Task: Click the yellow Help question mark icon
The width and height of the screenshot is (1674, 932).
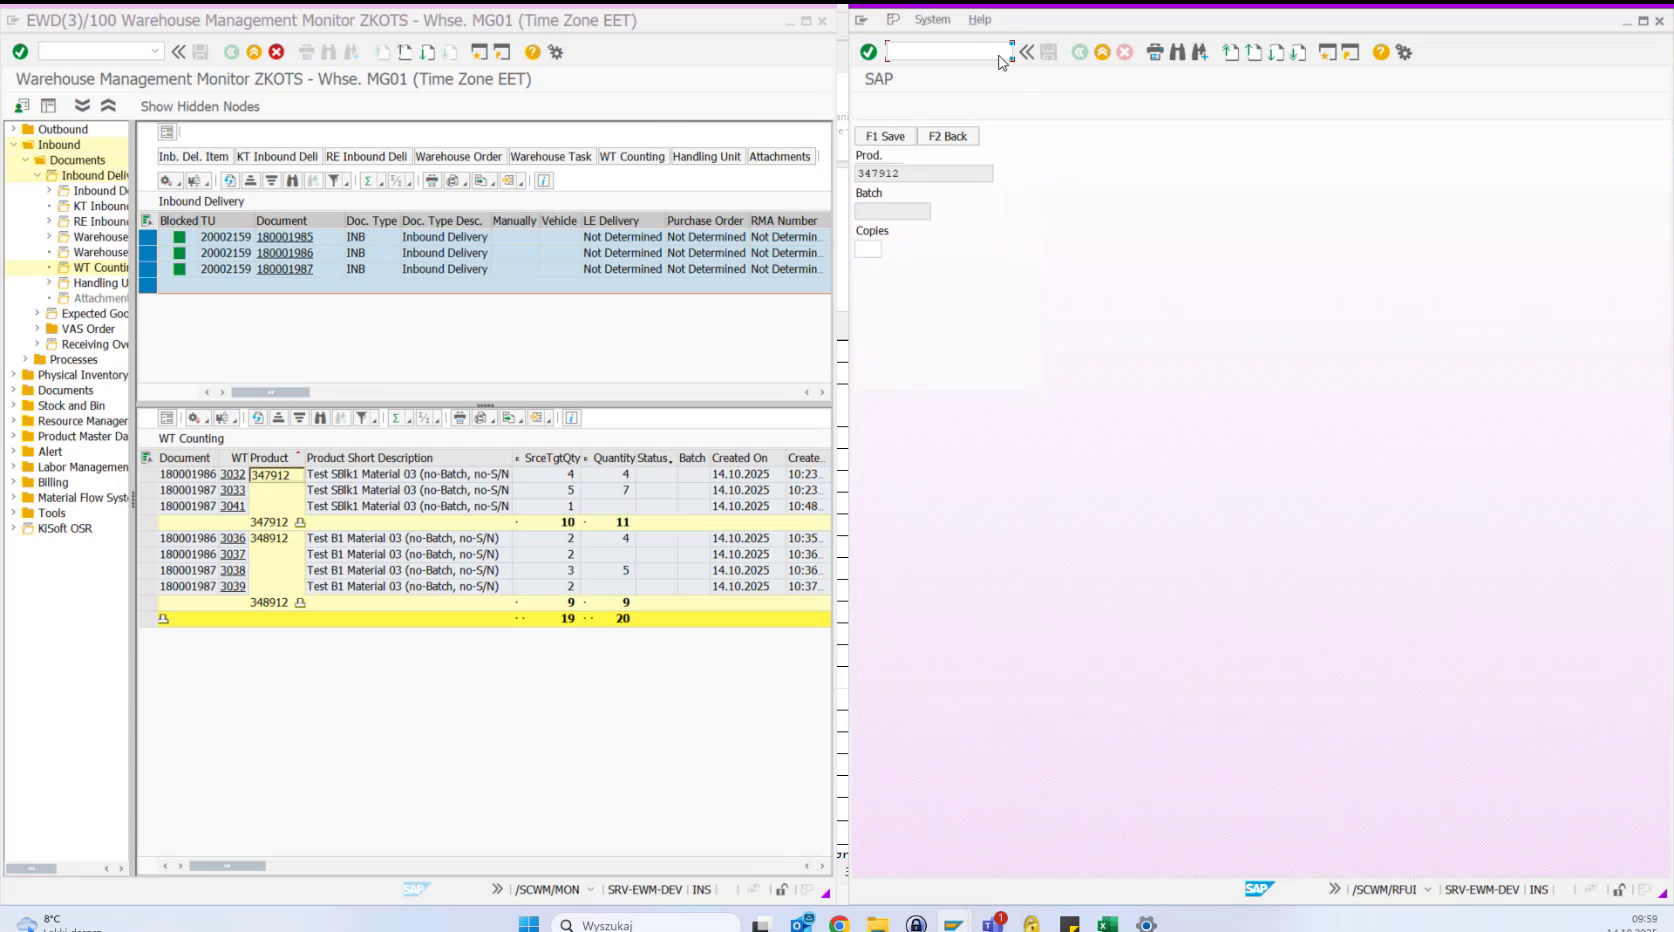Action: point(533,52)
